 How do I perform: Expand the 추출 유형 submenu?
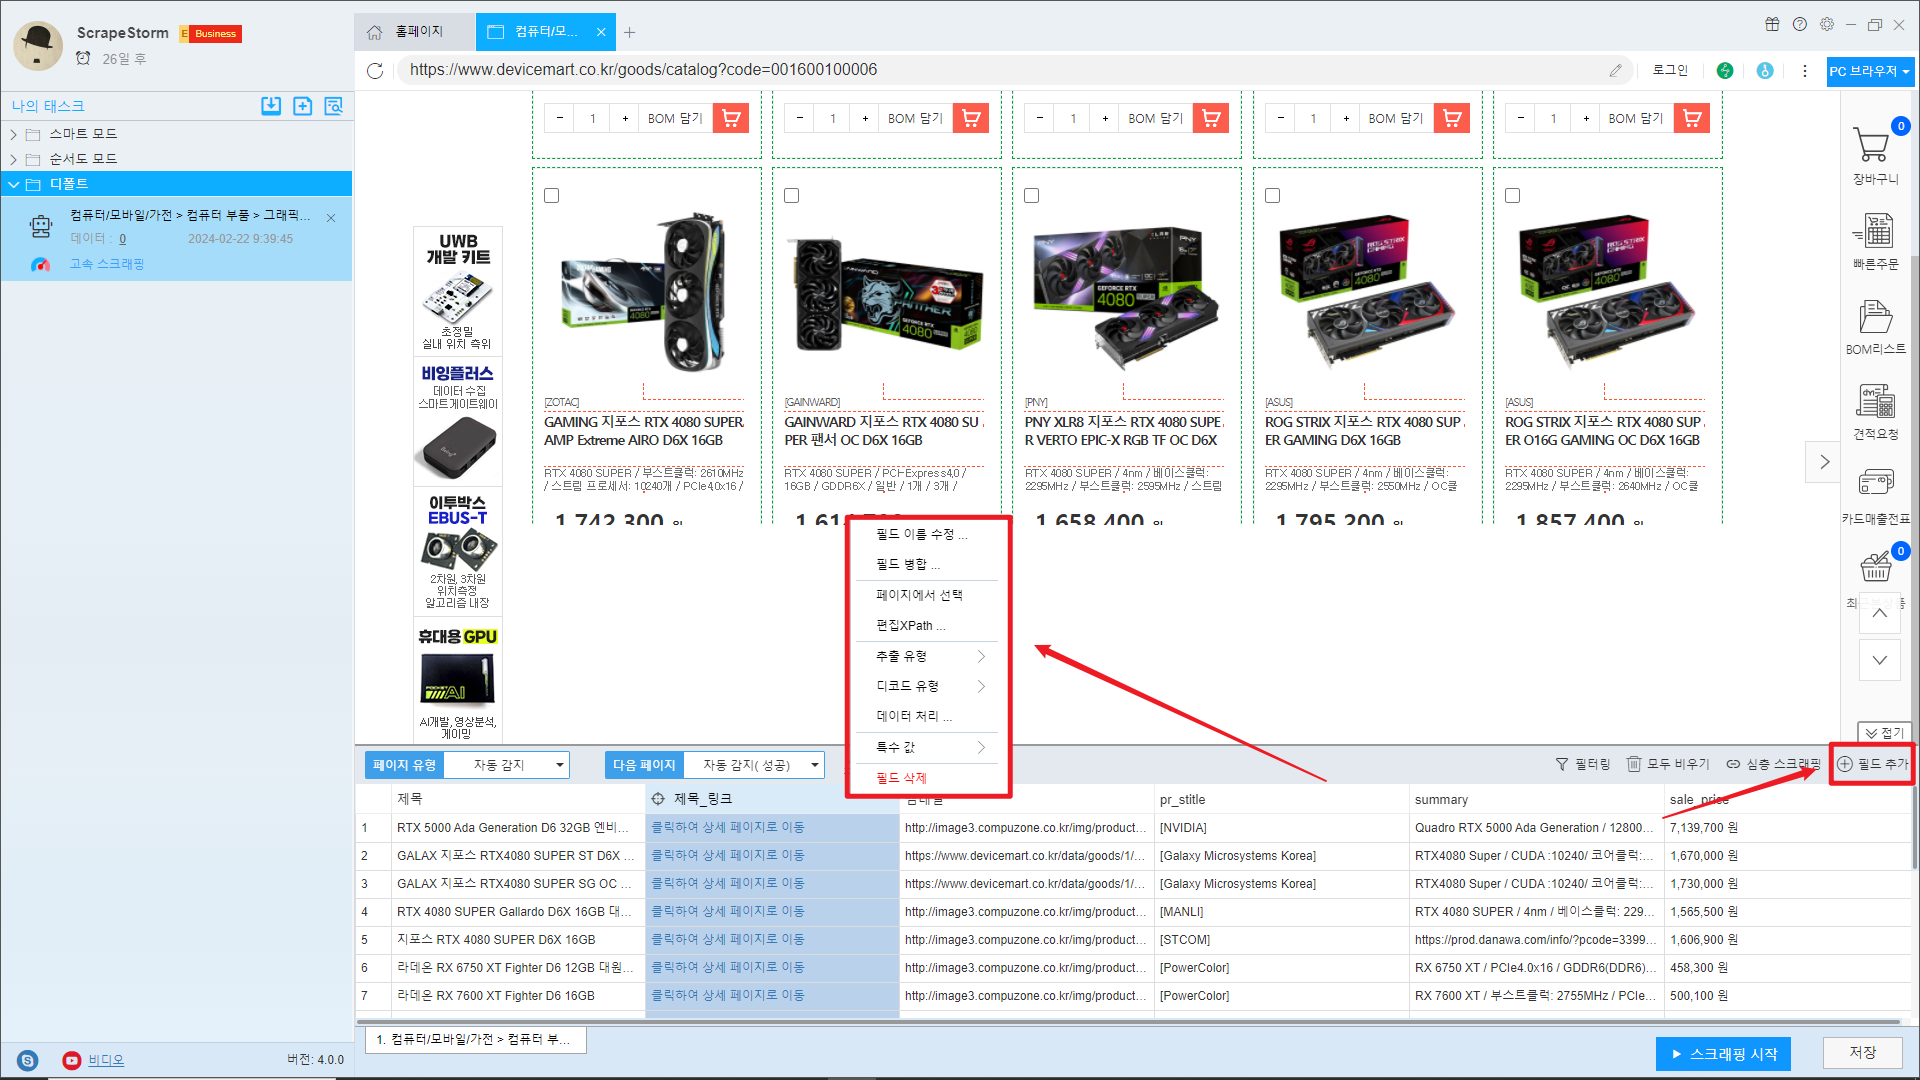tap(928, 656)
